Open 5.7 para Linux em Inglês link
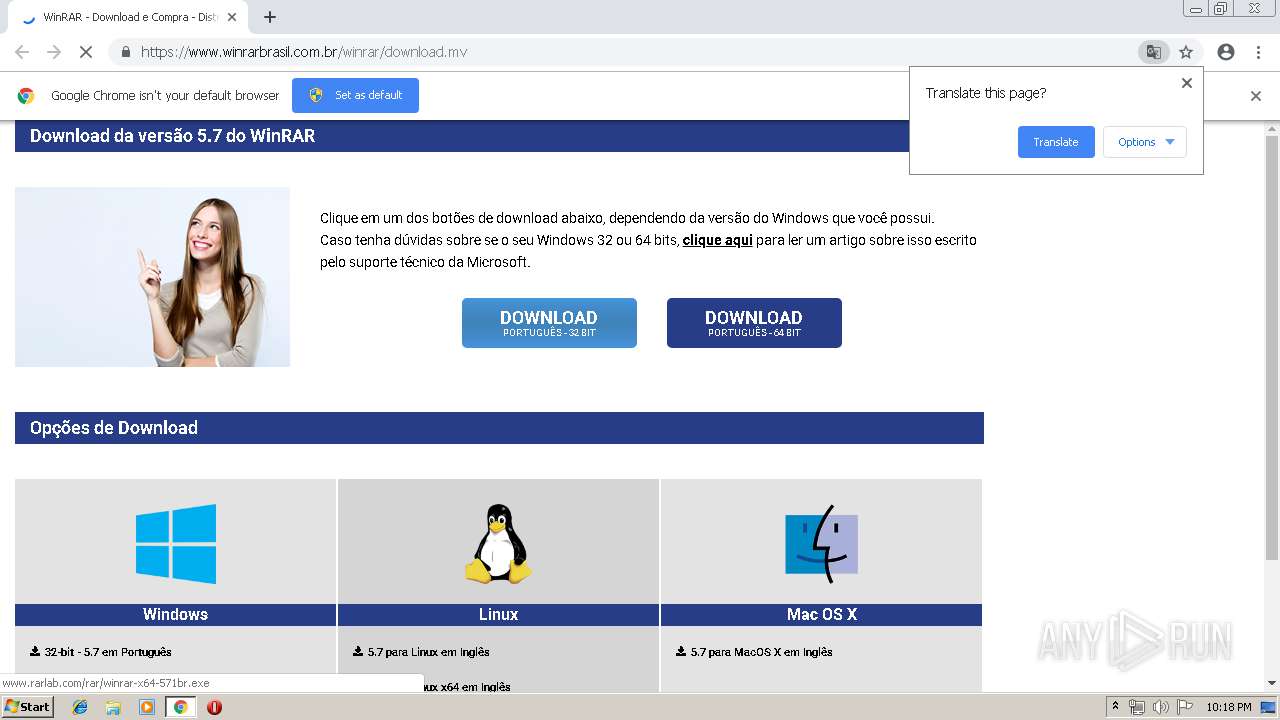This screenshot has height=720, width=1280. (421, 652)
